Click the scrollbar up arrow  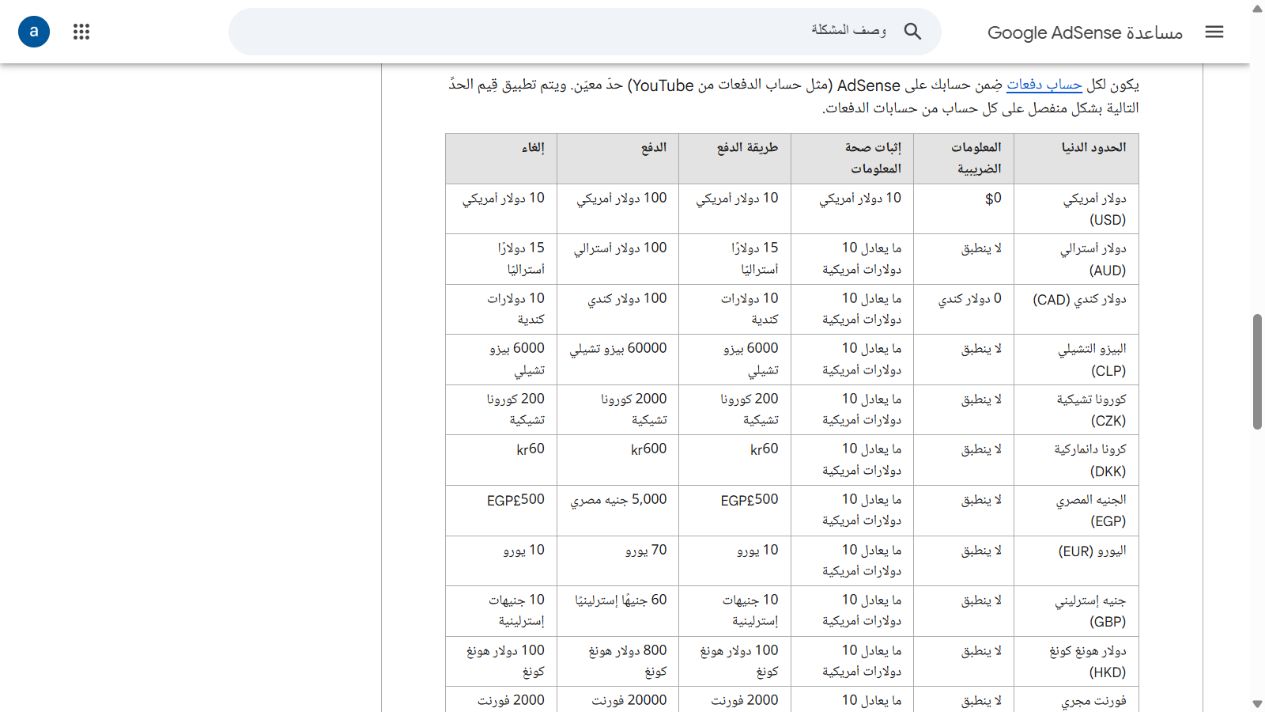click(x=1257, y=8)
